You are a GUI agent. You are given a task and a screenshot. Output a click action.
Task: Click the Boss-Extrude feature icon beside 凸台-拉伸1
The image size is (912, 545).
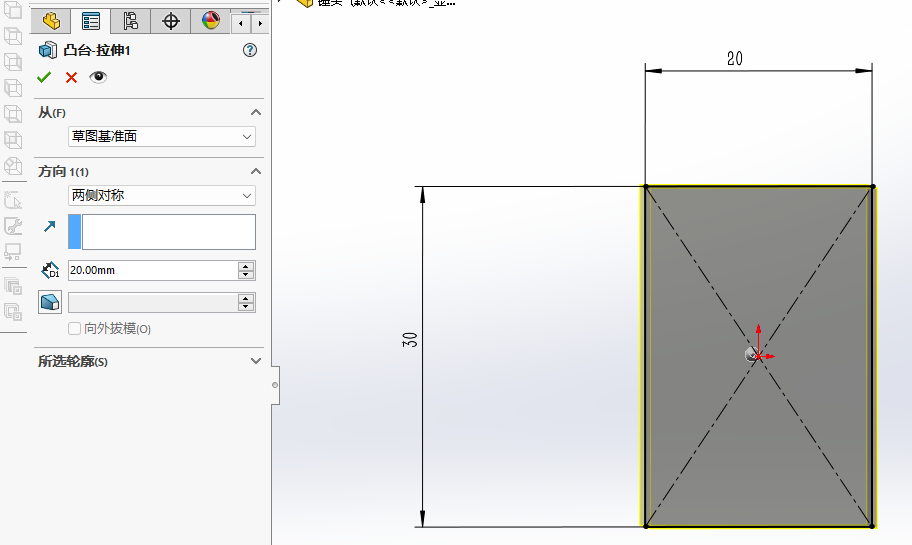tap(48, 50)
